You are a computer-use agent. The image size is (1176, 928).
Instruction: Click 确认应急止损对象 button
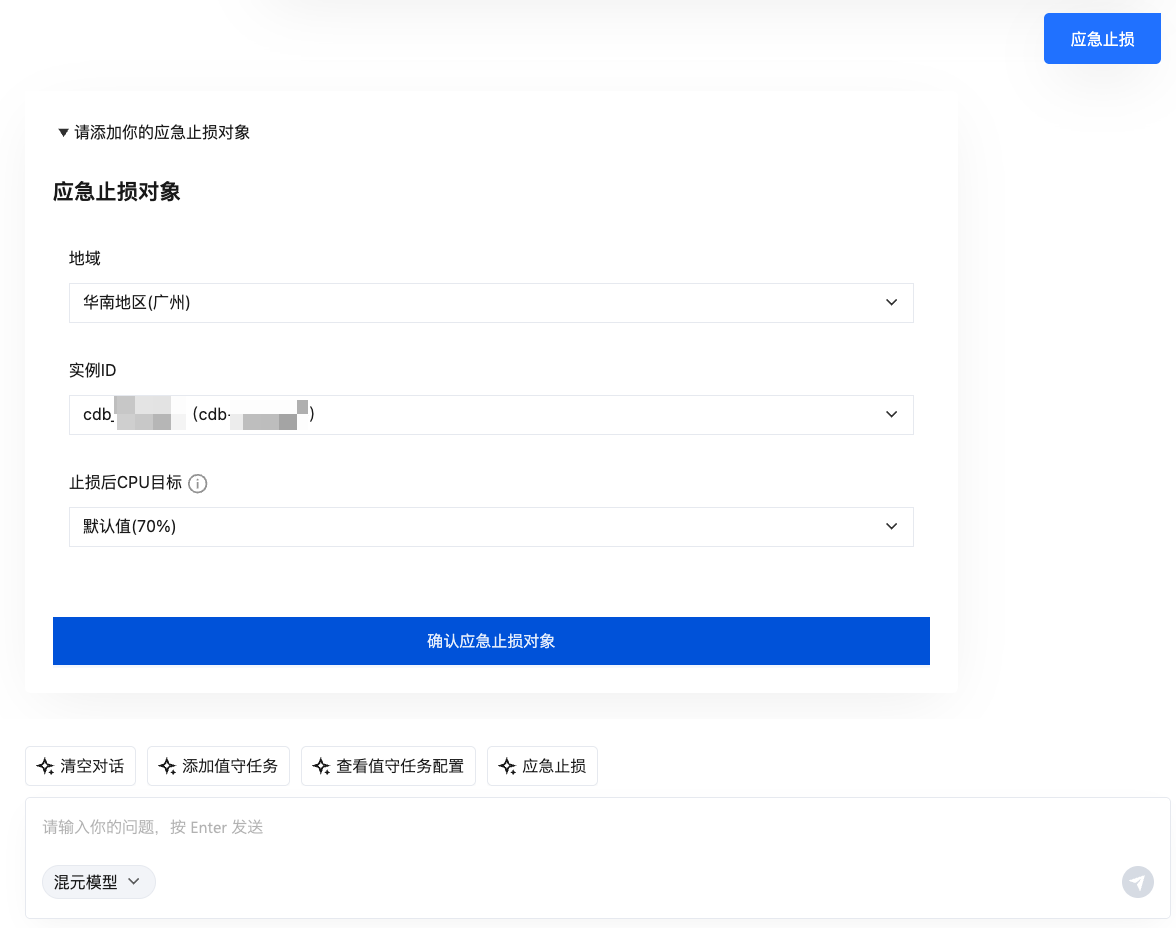click(491, 641)
